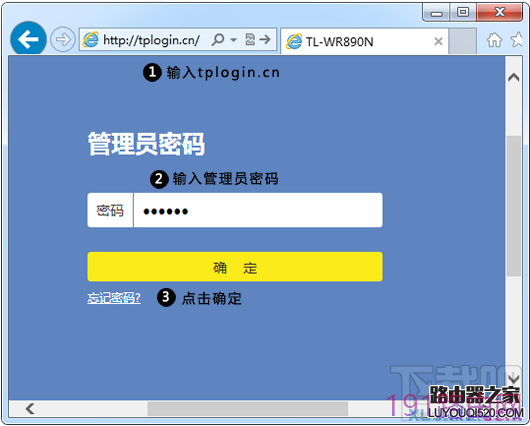The height and width of the screenshot is (426, 530).
Task: Close the TL-WR890N tab
Action: [438, 41]
